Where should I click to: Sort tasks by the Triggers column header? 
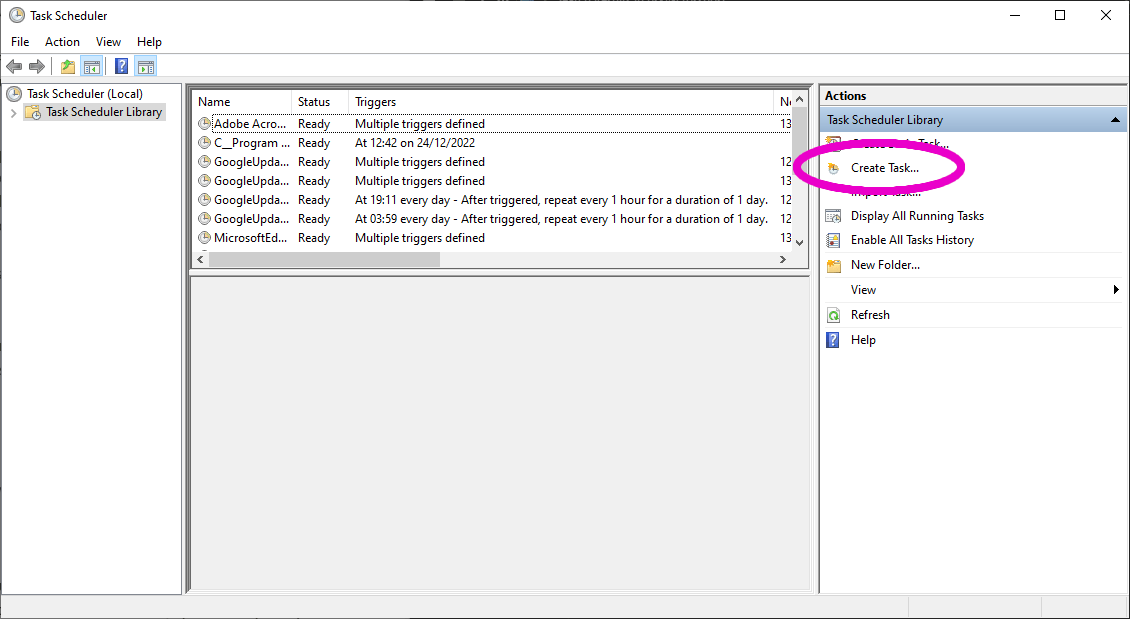click(375, 102)
